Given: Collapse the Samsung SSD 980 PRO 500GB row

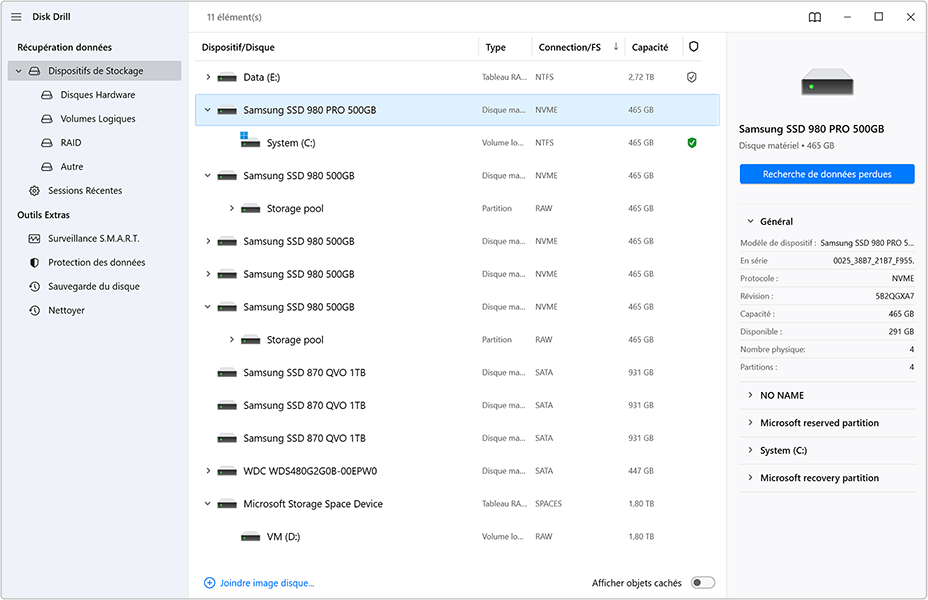Looking at the screenshot, I should tap(208, 110).
